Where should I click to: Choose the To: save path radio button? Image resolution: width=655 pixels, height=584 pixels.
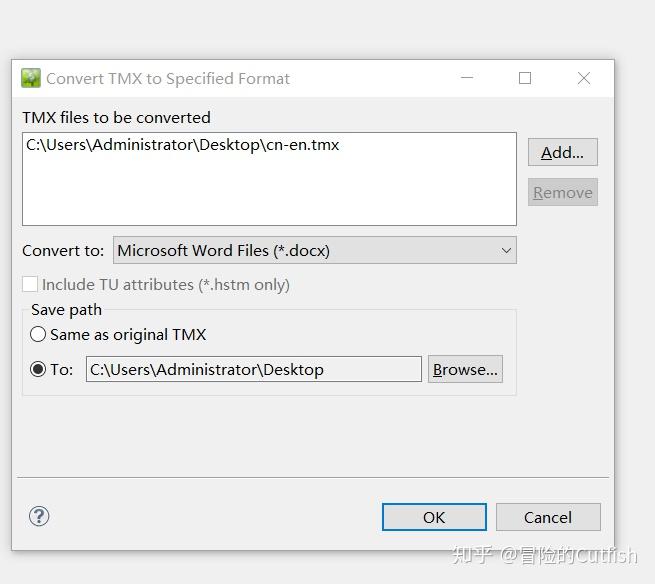[x=38, y=369]
